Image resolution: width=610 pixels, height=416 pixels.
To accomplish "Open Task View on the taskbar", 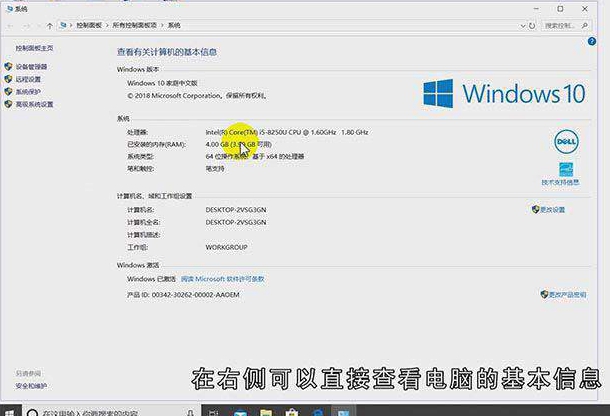I will [x=214, y=412].
